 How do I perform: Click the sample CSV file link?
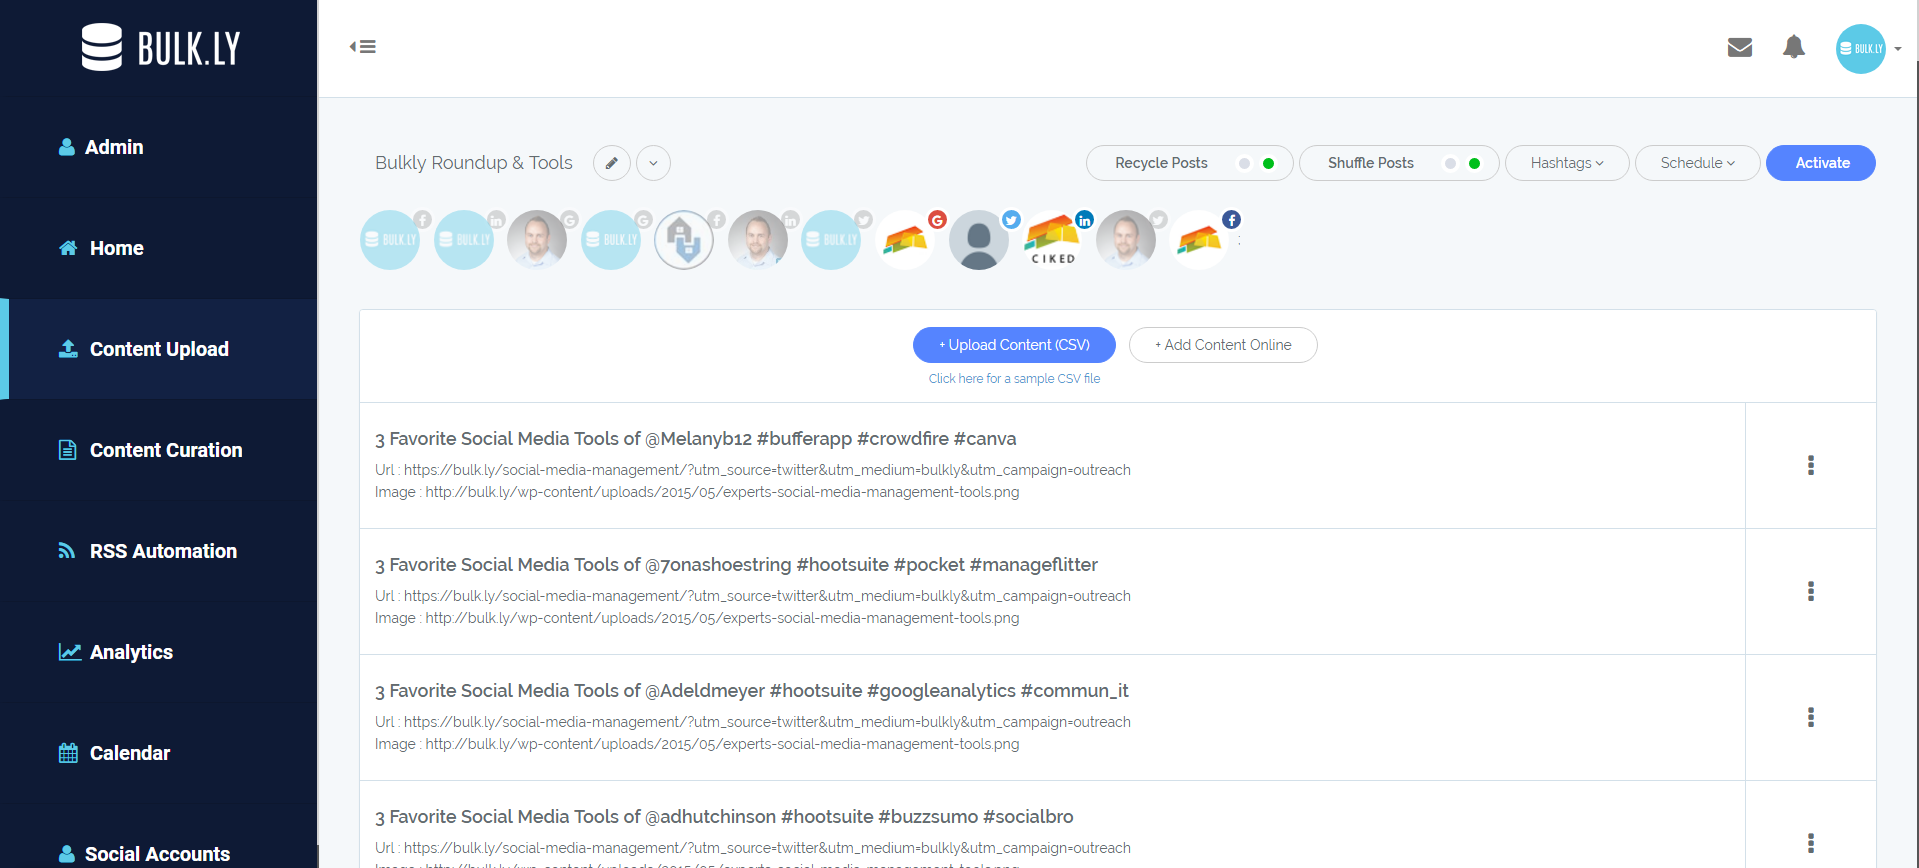pos(1014,379)
